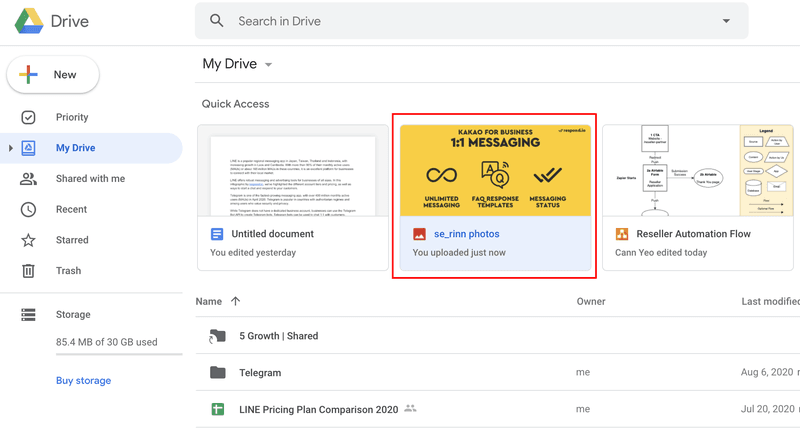800x433 pixels.
Task: Click the Reseller Automation Flow title
Action: coord(693,234)
